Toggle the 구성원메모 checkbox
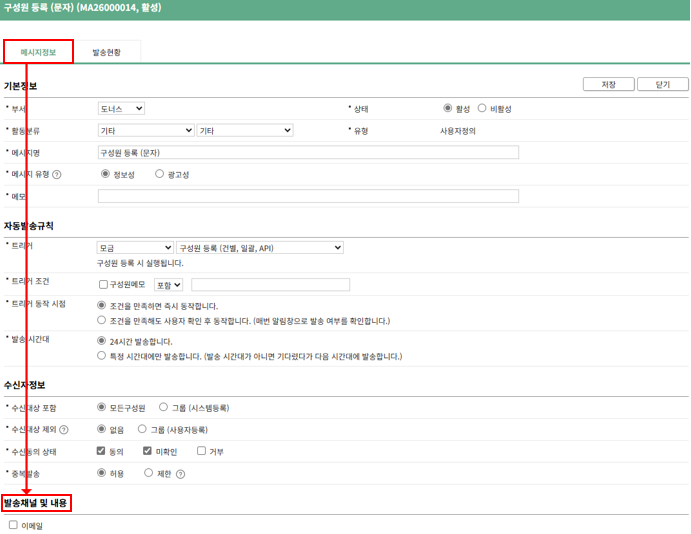Image resolution: width=691 pixels, height=534 pixels. point(103,284)
